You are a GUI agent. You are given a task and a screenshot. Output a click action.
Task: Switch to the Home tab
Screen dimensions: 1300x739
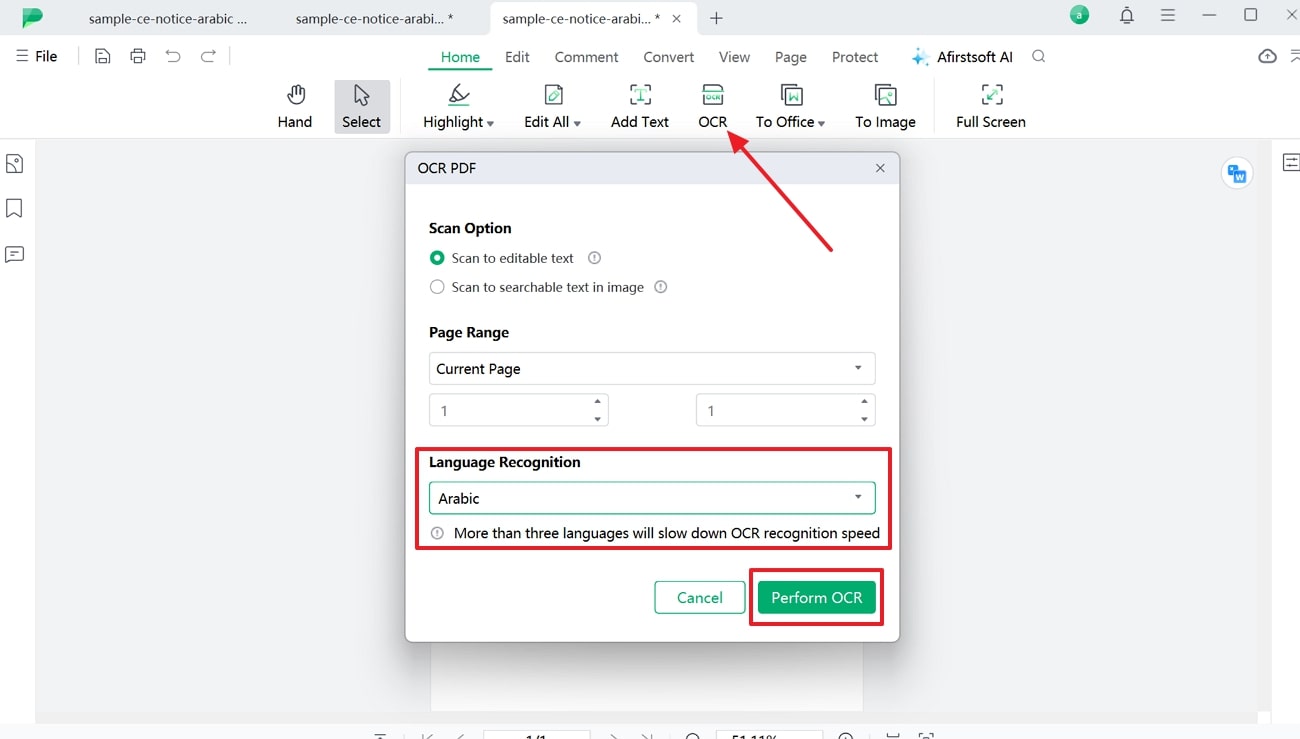pos(460,57)
